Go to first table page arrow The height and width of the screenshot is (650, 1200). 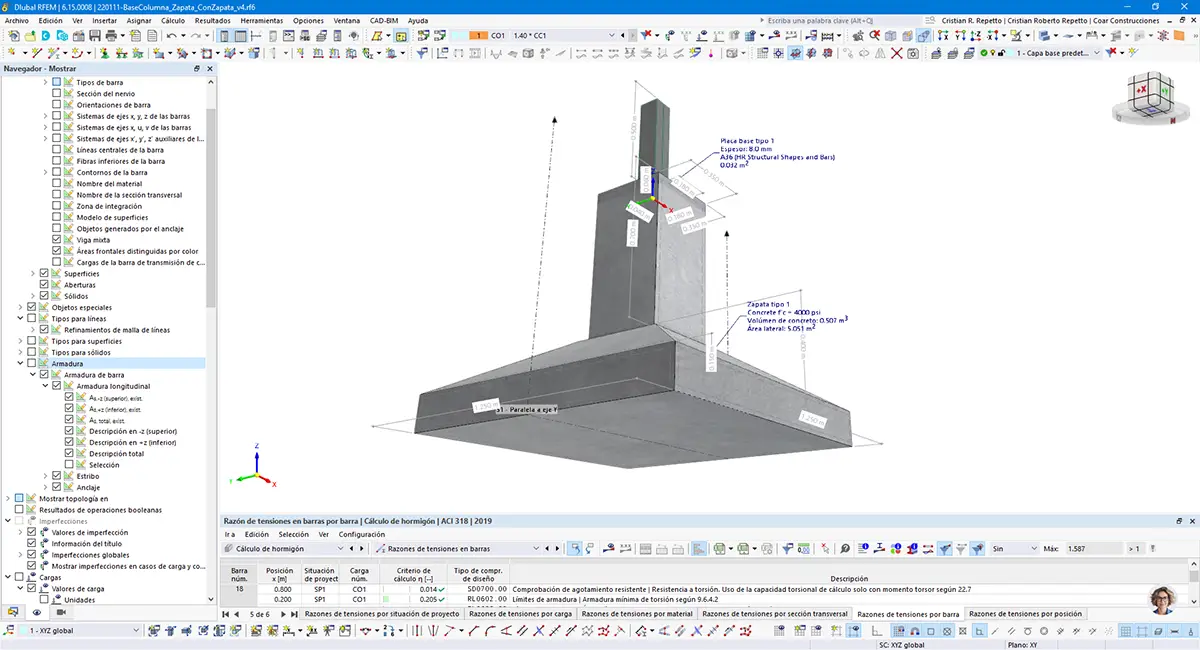[x=226, y=614]
